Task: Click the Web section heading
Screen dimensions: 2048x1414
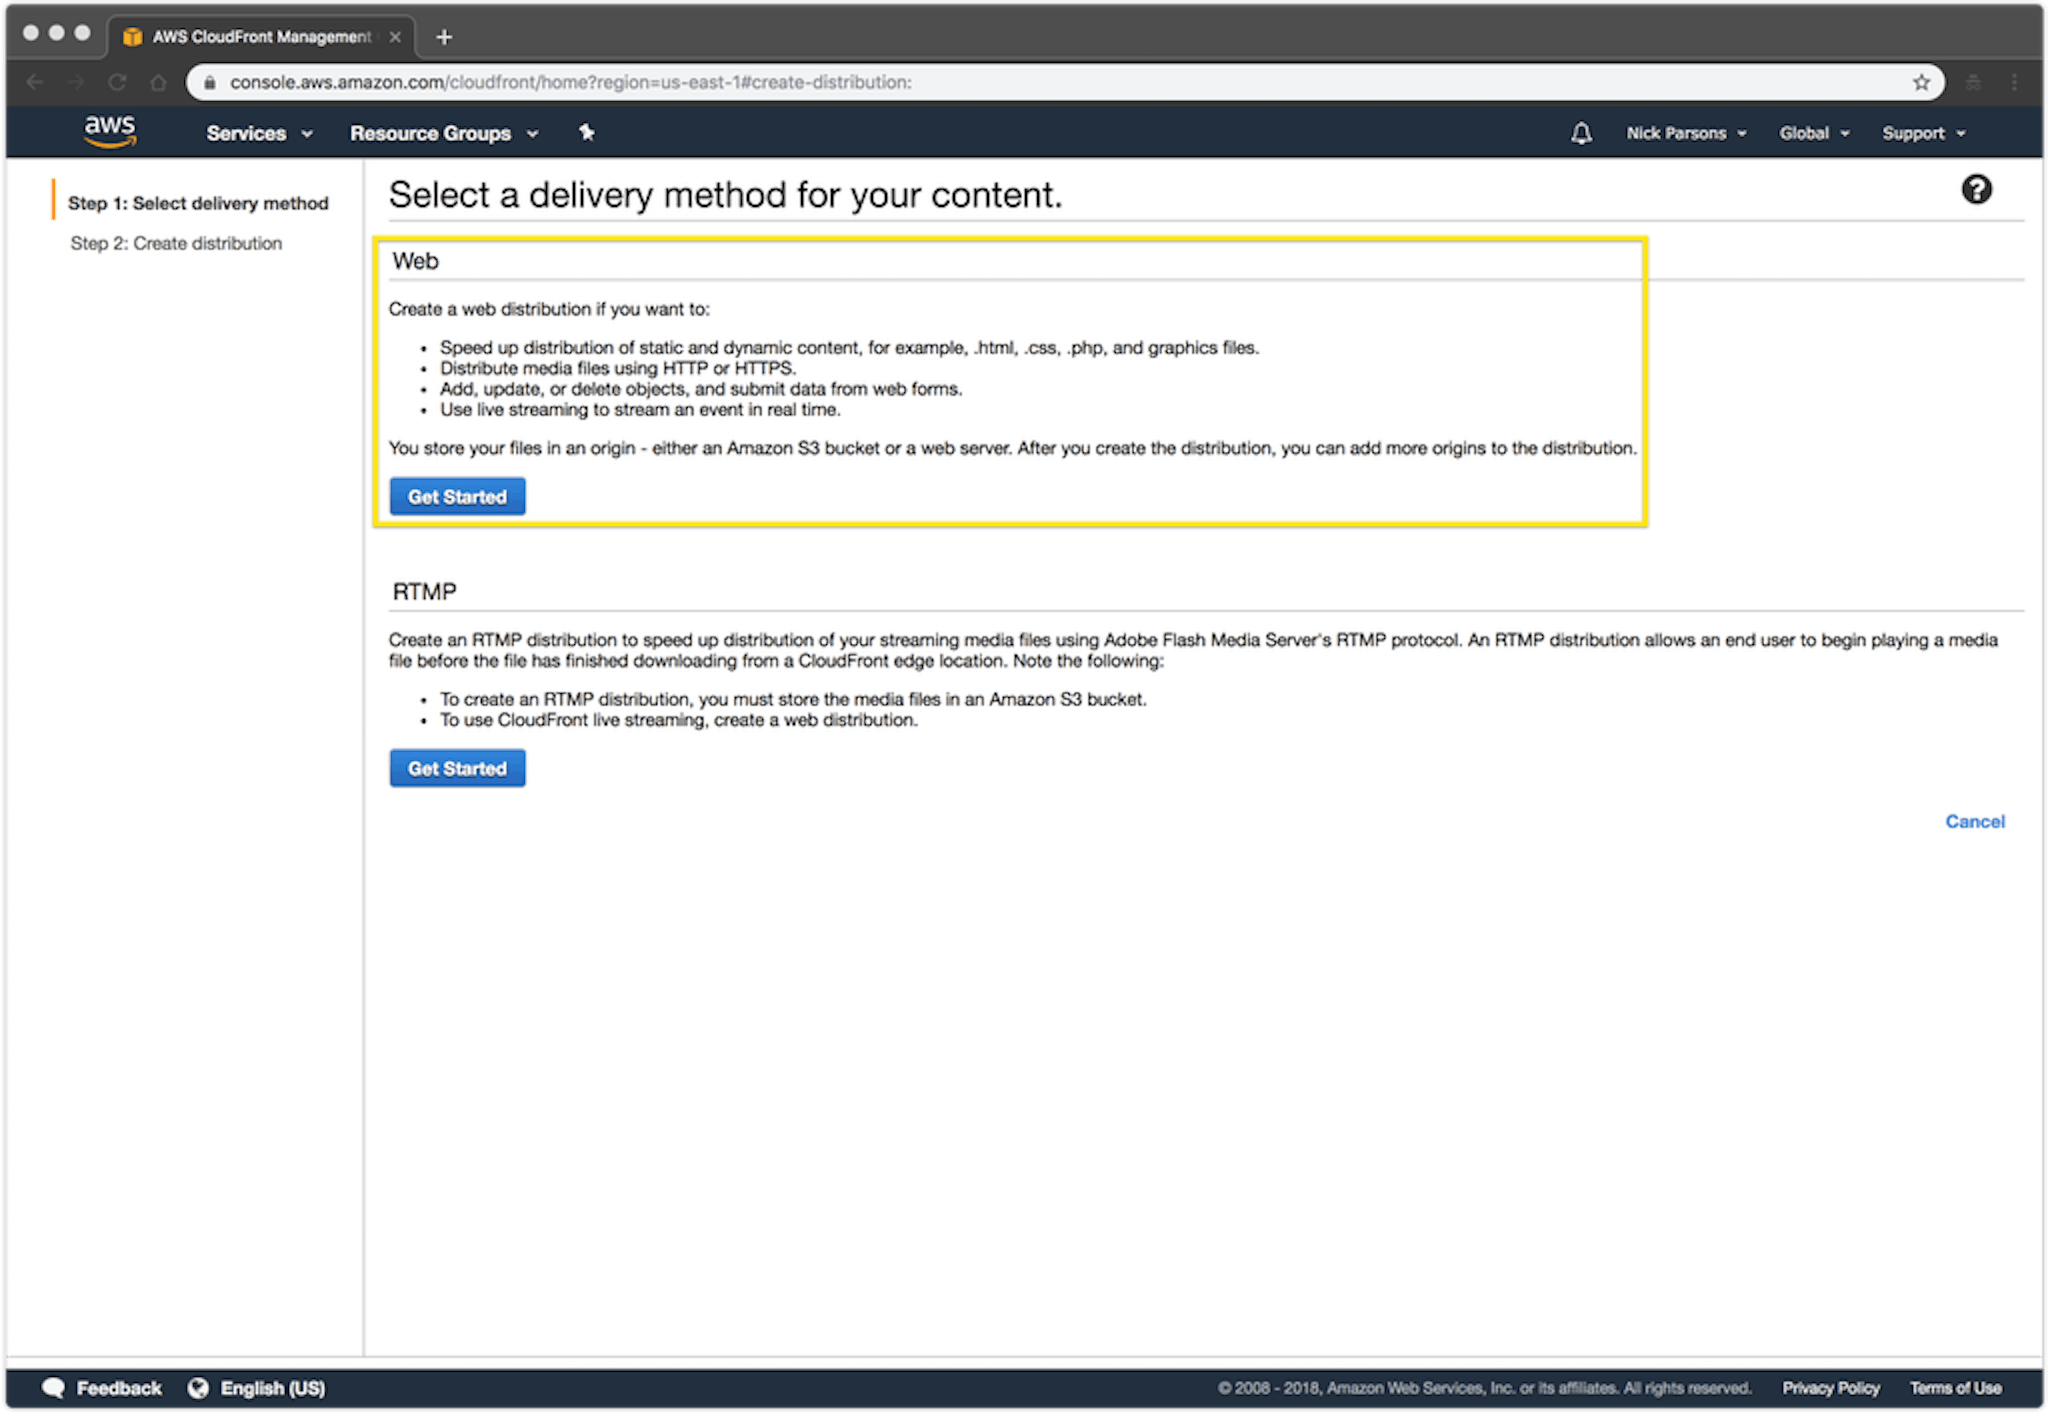Action: tap(416, 261)
